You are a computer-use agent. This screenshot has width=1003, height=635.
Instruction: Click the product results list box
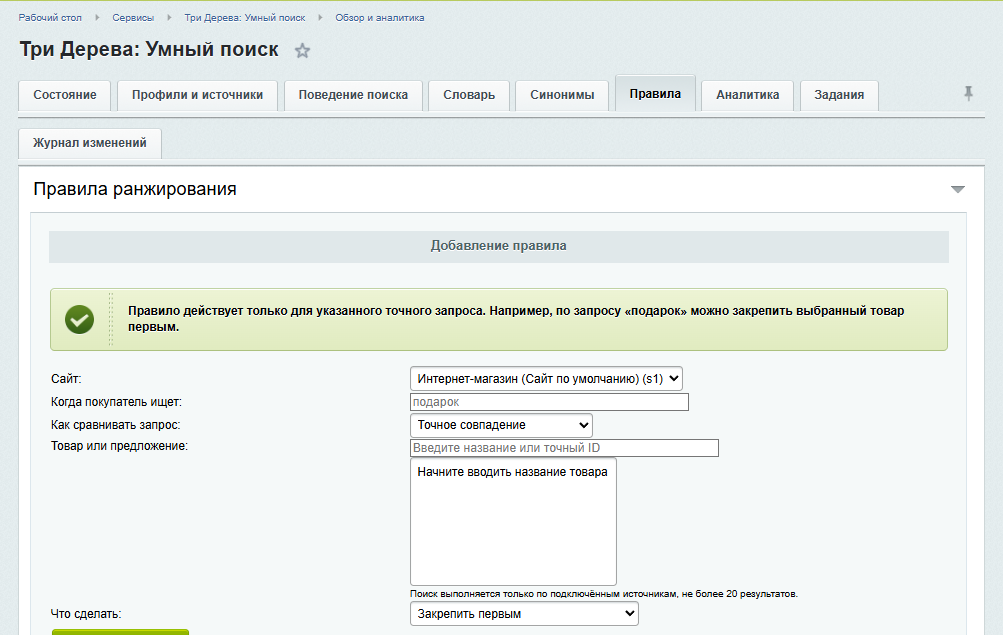513,522
